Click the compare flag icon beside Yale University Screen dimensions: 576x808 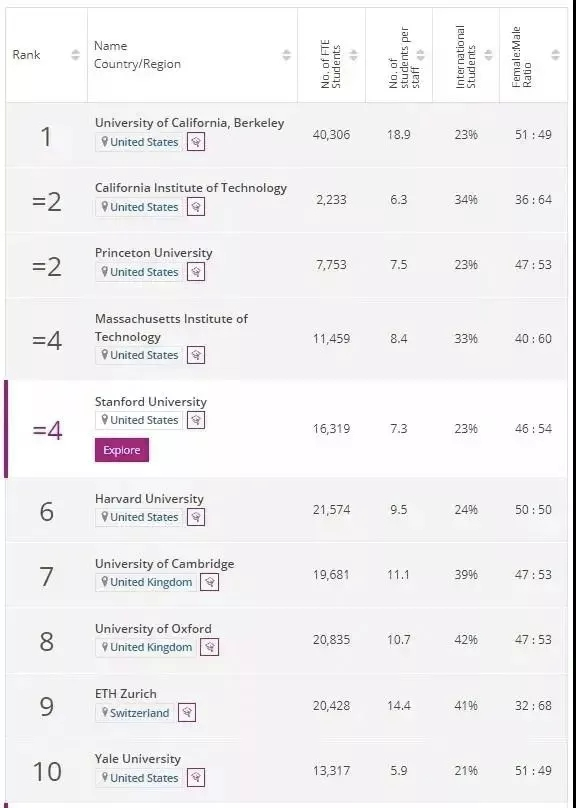195,778
